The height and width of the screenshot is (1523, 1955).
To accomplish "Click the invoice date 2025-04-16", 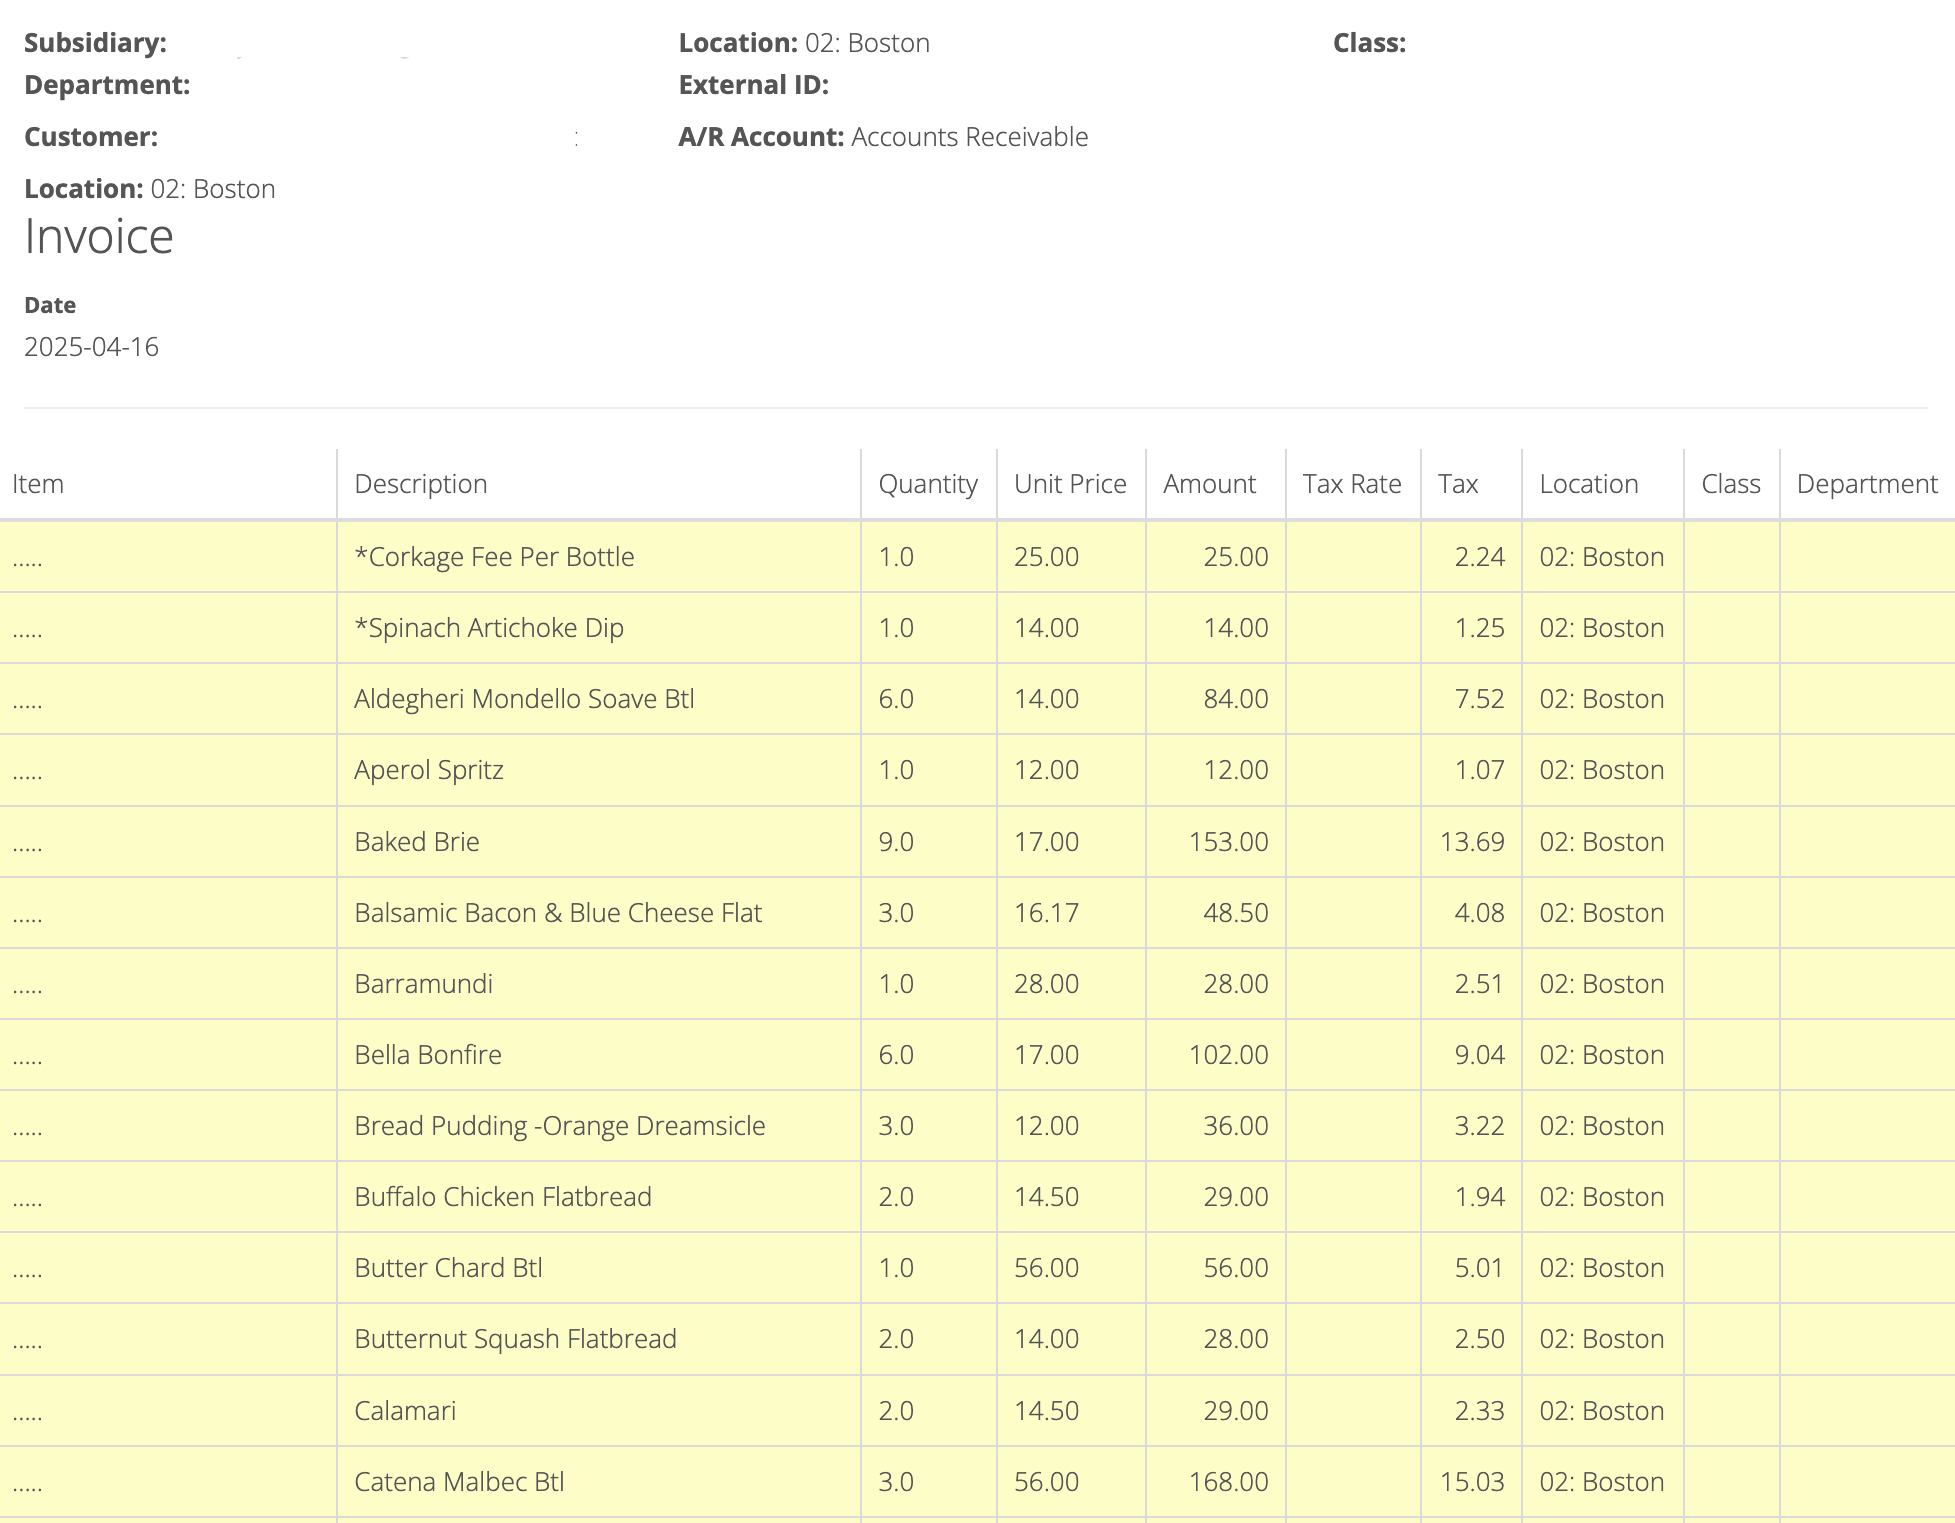I will tap(91, 347).
